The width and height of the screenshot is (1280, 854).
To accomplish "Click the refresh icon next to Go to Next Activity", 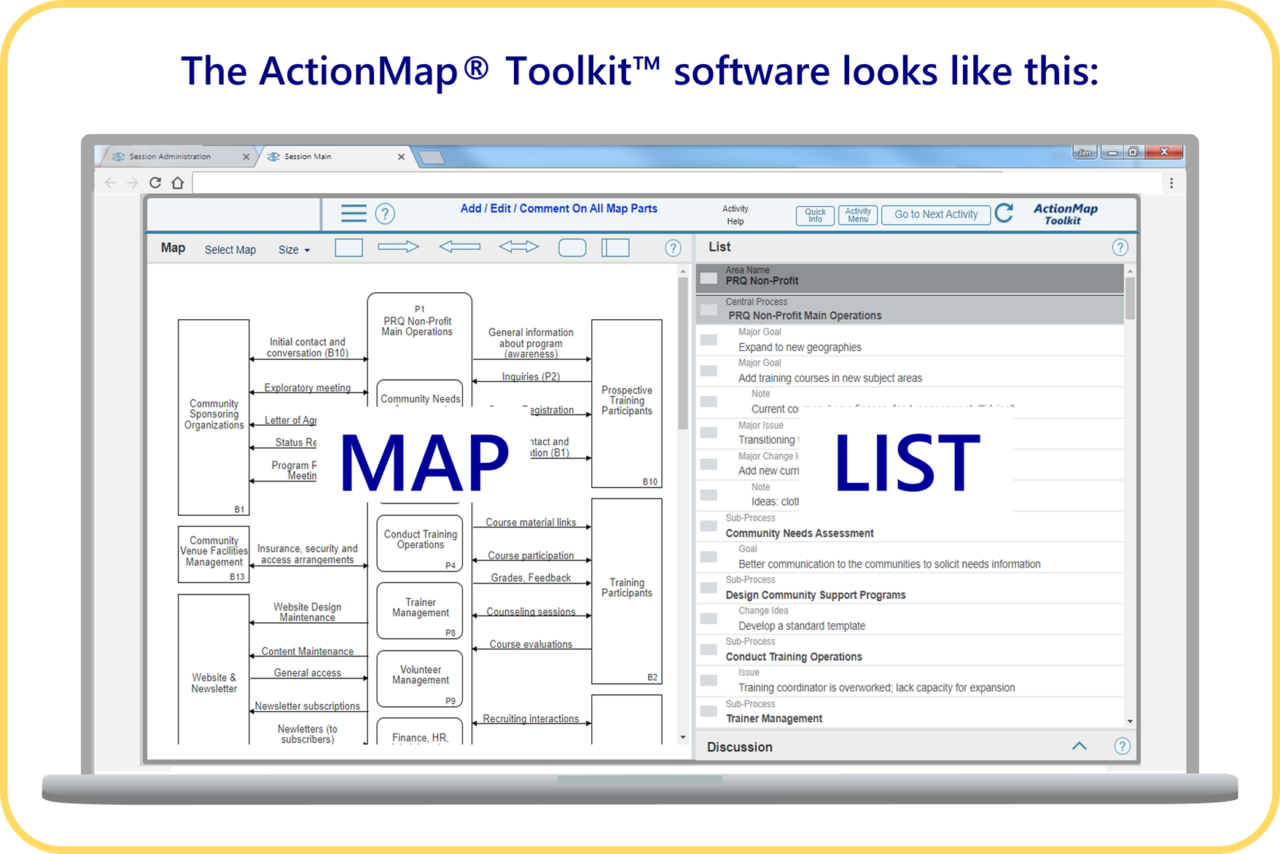I will [1004, 213].
